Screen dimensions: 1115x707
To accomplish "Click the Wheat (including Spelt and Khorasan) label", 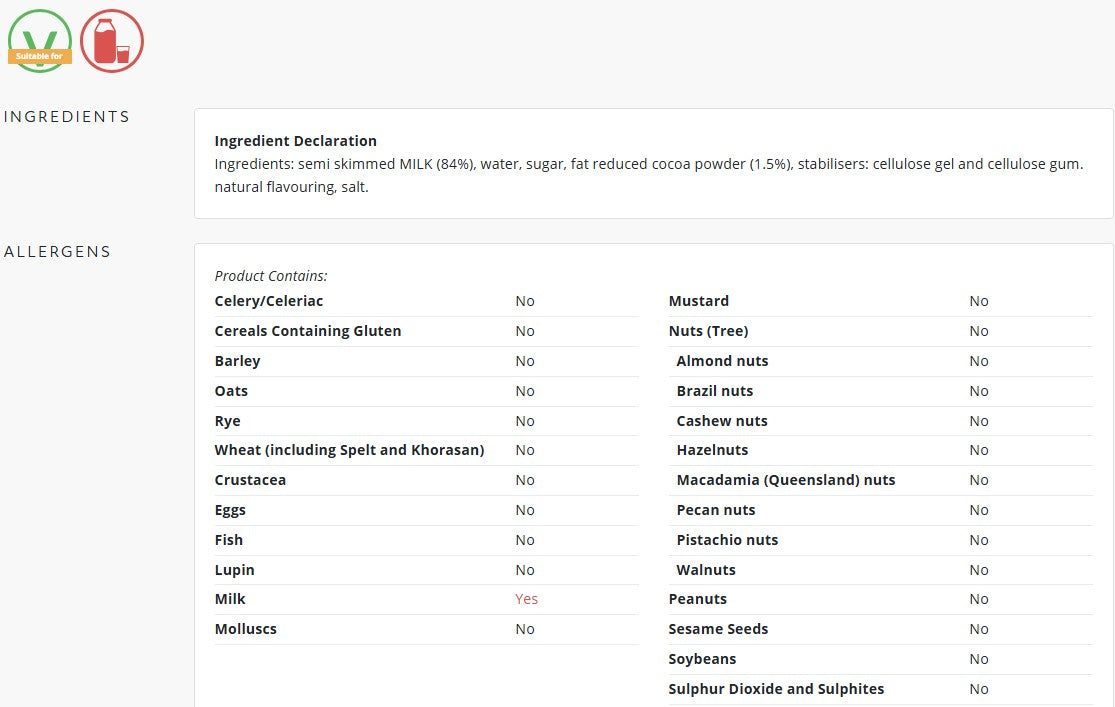I will point(349,450).
